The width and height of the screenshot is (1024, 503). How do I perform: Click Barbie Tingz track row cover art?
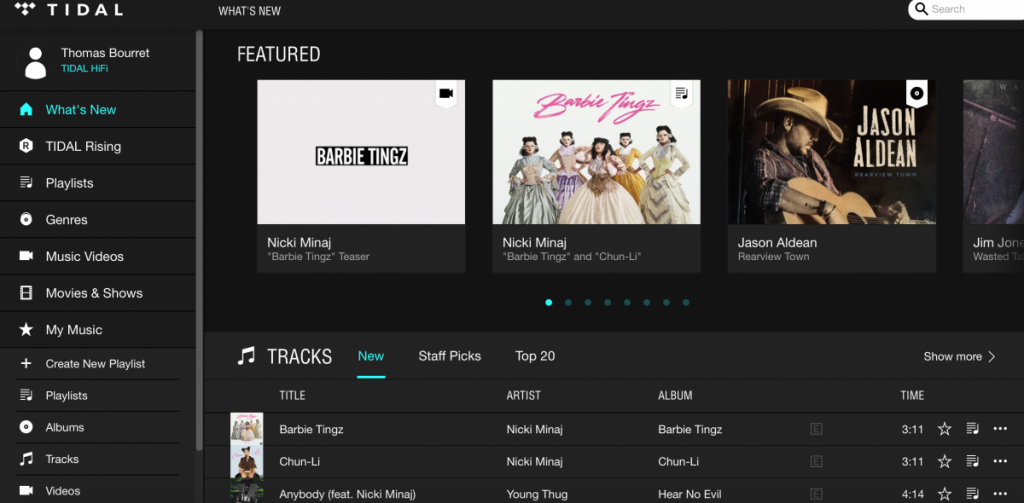pos(246,429)
